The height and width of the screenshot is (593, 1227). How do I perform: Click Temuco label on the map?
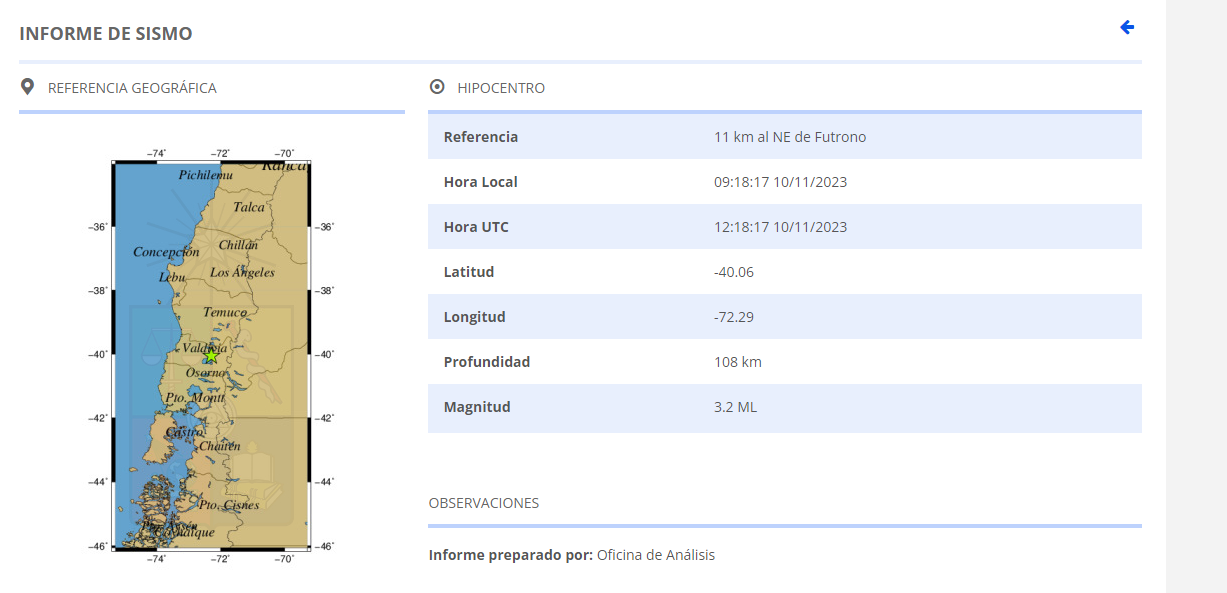[224, 312]
